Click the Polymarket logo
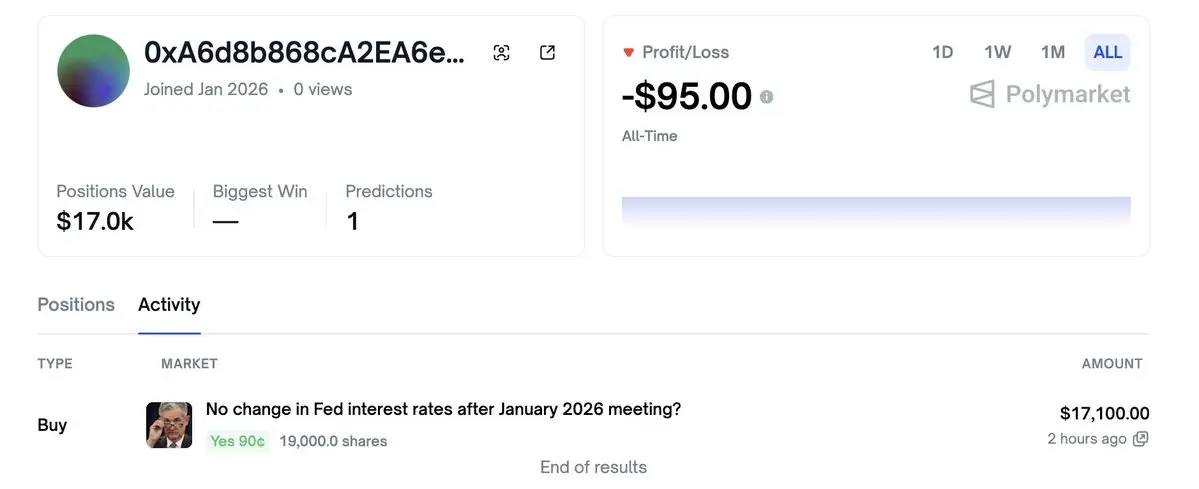 click(x=1050, y=95)
